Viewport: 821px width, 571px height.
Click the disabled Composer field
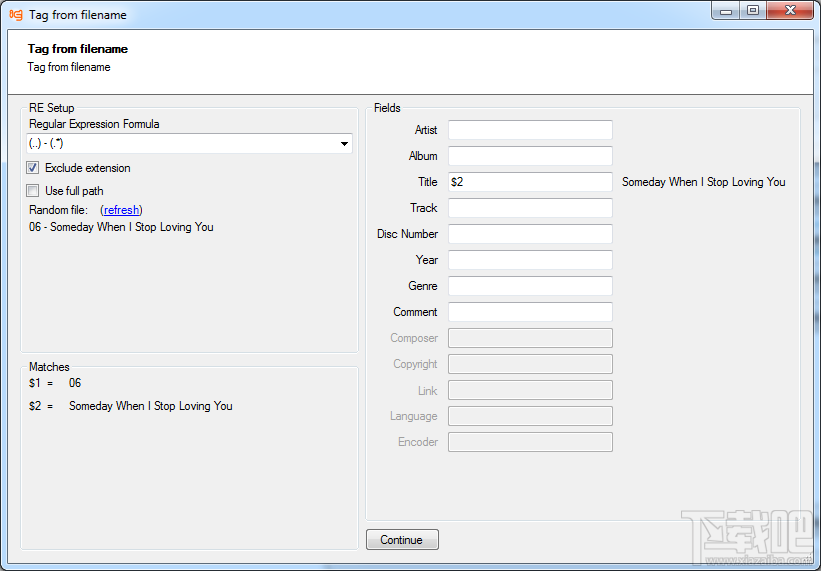pyautogui.click(x=530, y=338)
